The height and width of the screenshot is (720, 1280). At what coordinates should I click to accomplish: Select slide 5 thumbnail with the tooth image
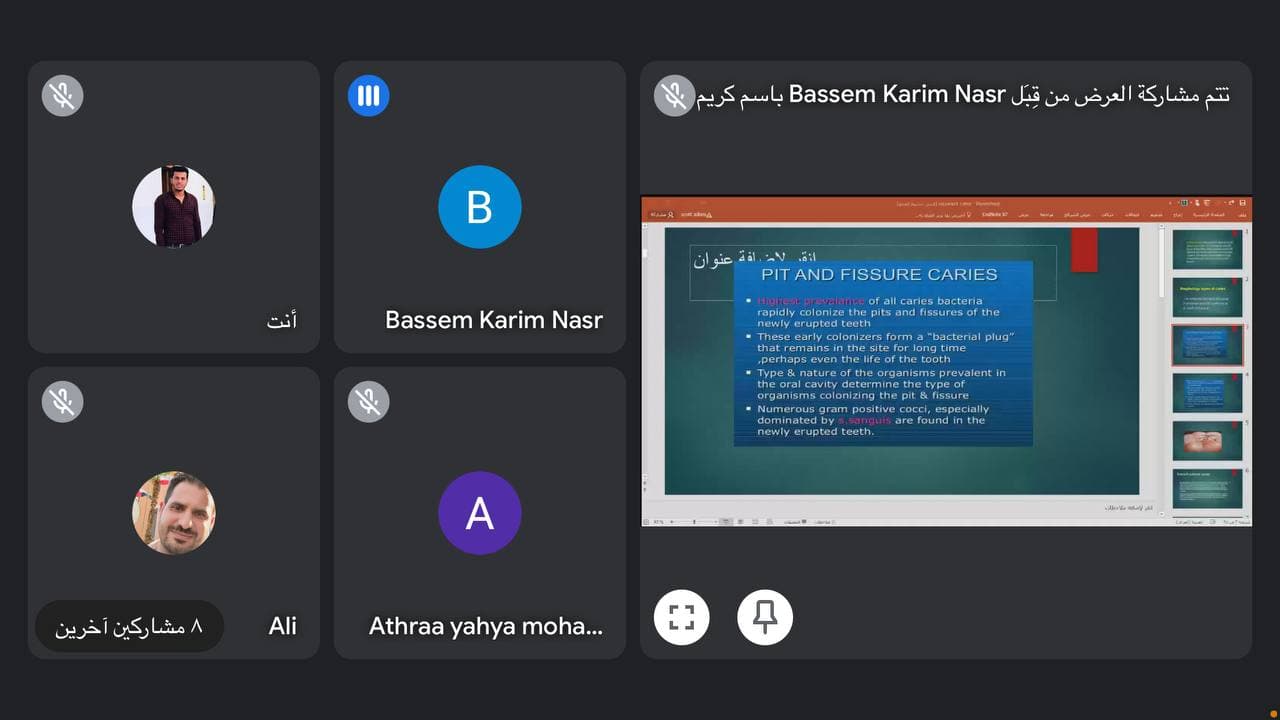click(x=1207, y=441)
